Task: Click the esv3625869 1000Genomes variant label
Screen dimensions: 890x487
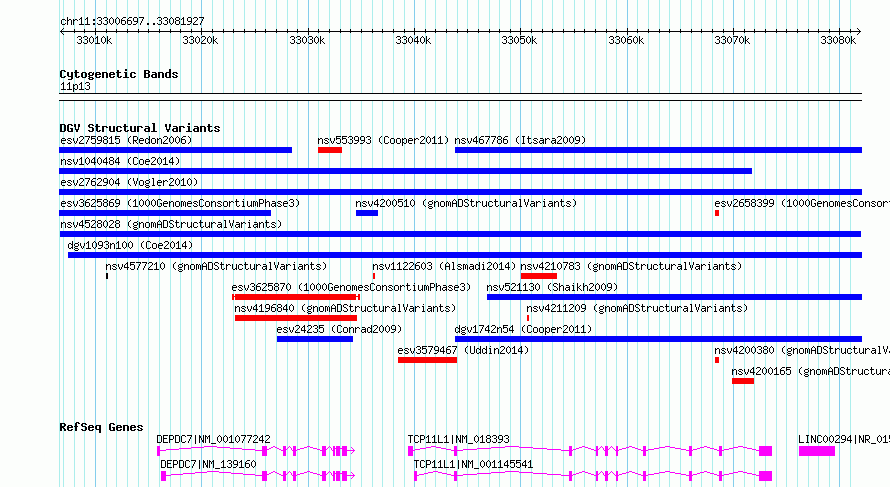Action: point(180,203)
